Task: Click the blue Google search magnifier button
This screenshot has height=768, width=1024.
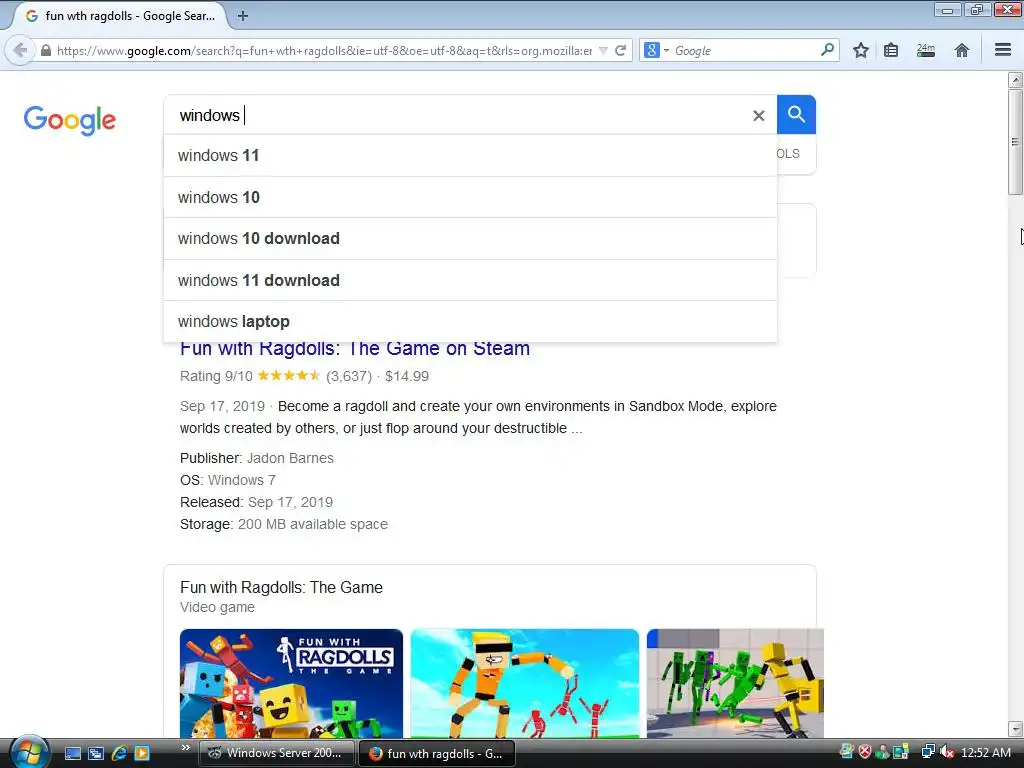Action: tap(796, 114)
